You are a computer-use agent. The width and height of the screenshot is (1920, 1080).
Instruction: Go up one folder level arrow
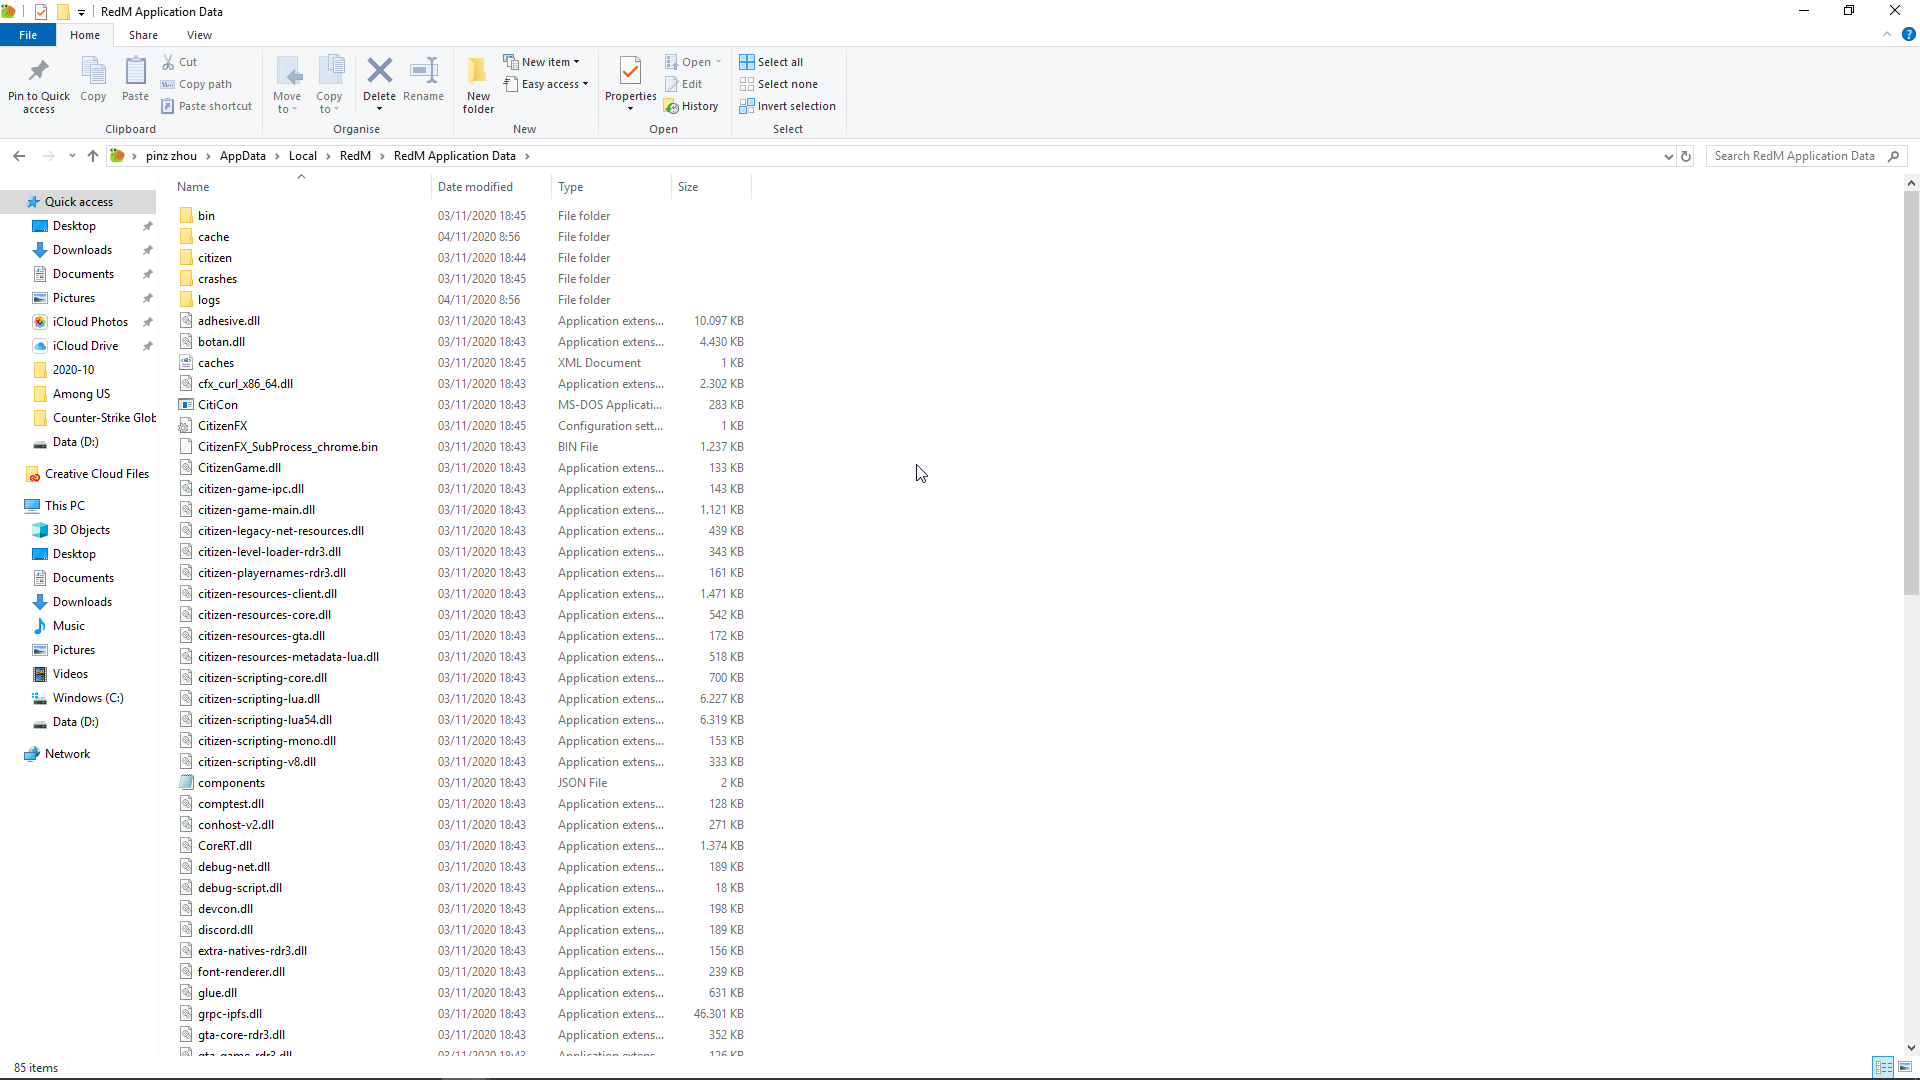[x=93, y=156]
